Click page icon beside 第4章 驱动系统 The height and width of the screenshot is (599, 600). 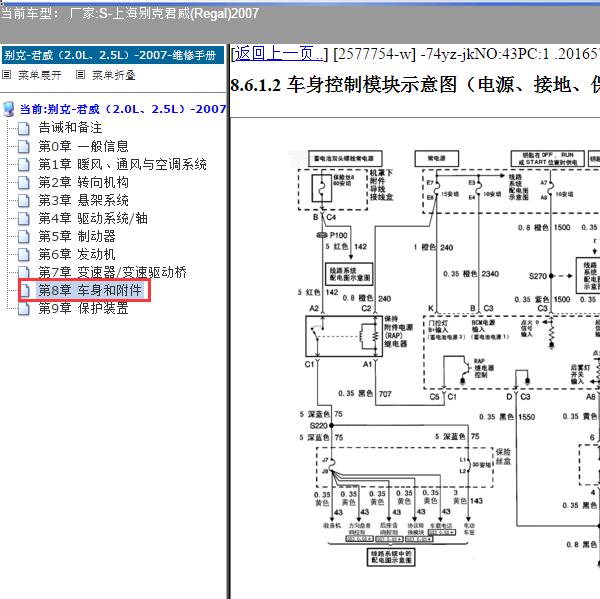pos(24,219)
